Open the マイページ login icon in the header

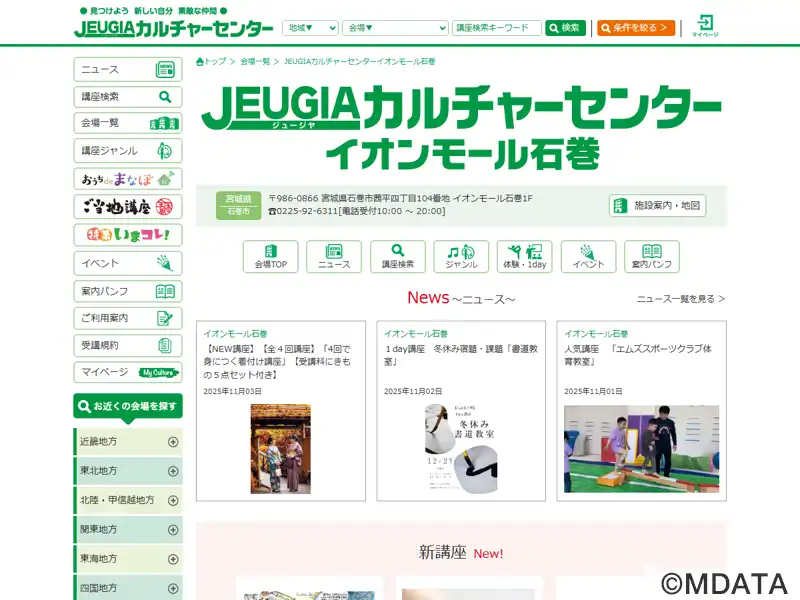coord(705,26)
